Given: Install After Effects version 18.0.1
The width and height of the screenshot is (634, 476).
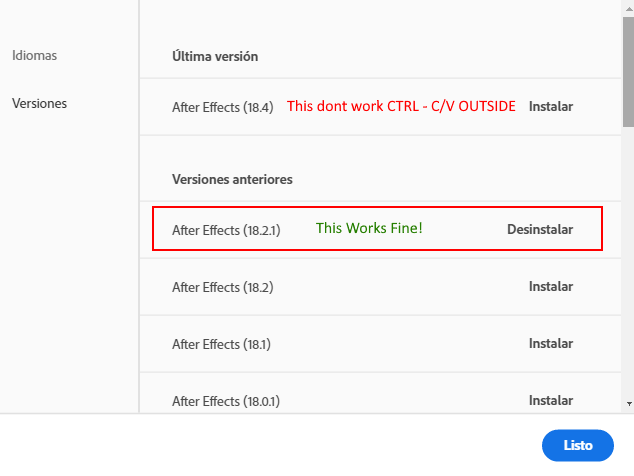Looking at the screenshot, I should coord(551,401).
